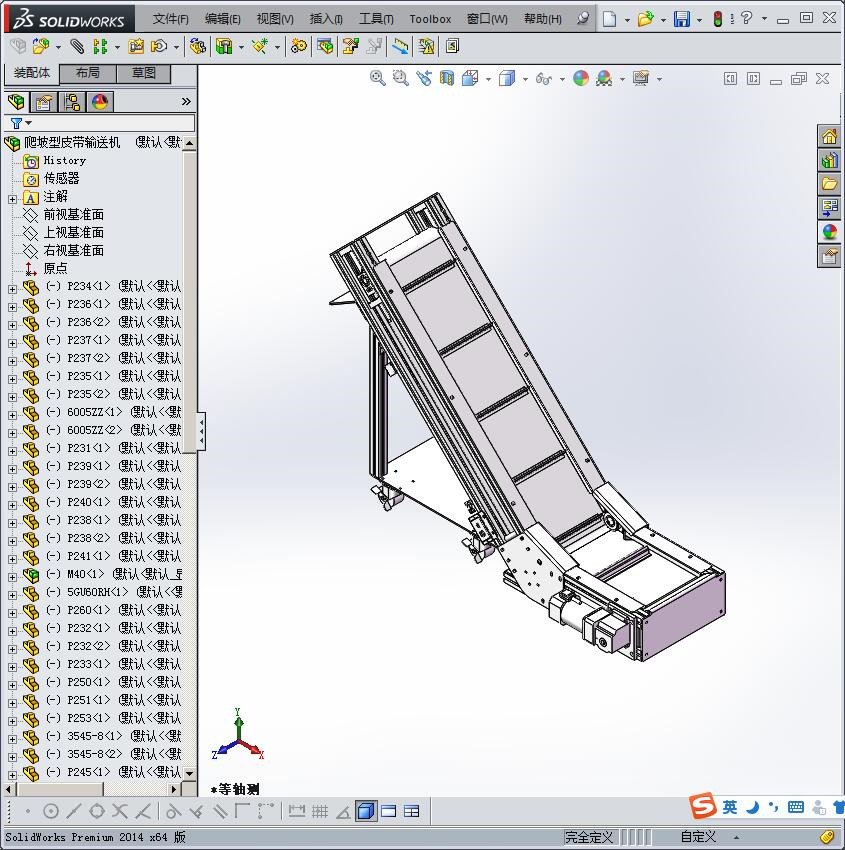
Task: Open the PropertyManager tab icon
Action: pos(44,102)
